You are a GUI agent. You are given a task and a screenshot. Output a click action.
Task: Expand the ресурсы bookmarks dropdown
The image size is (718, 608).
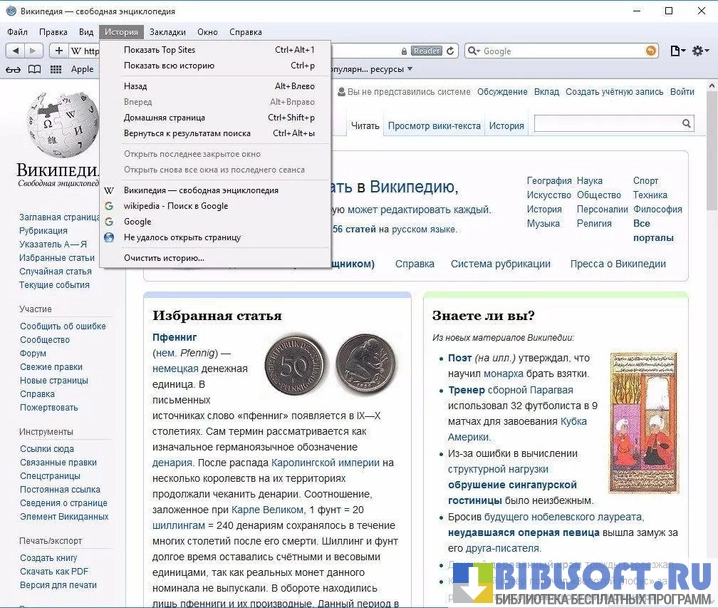point(410,69)
